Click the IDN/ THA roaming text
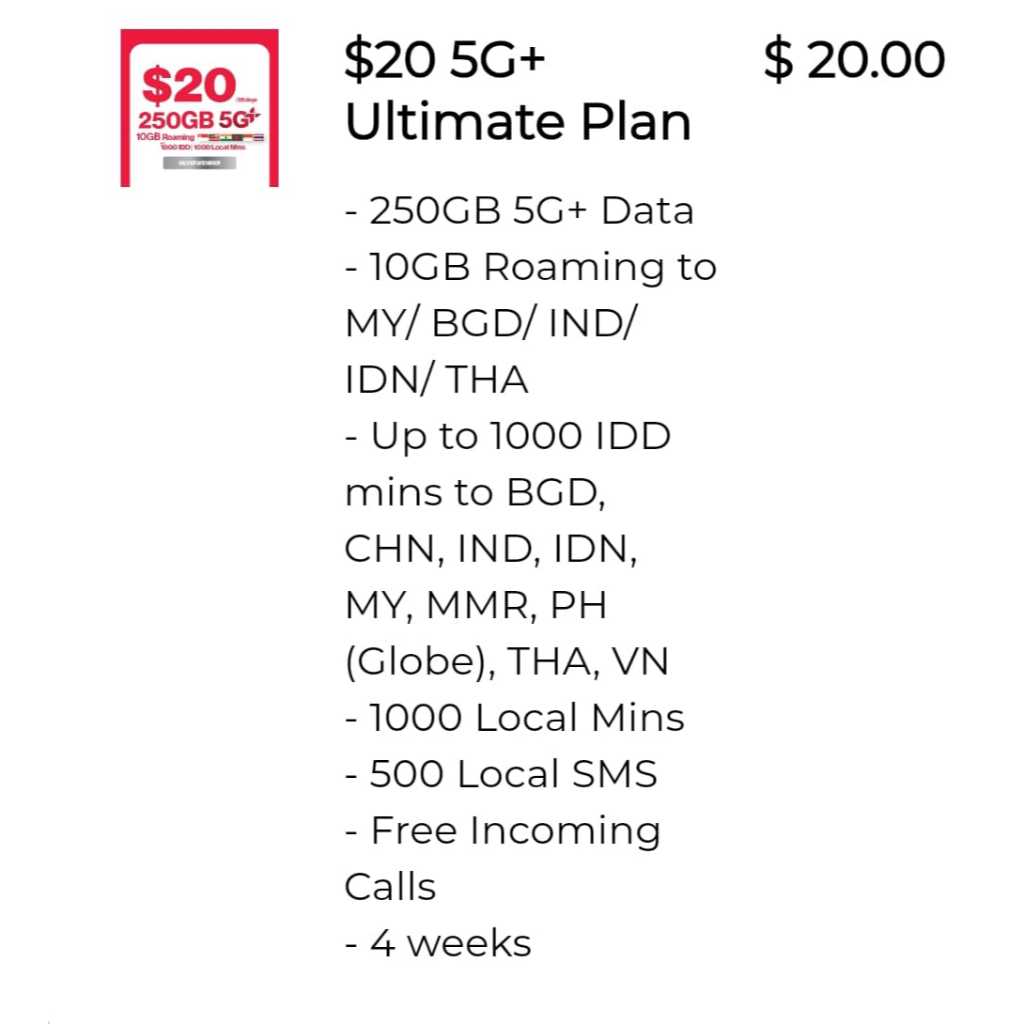 point(436,380)
